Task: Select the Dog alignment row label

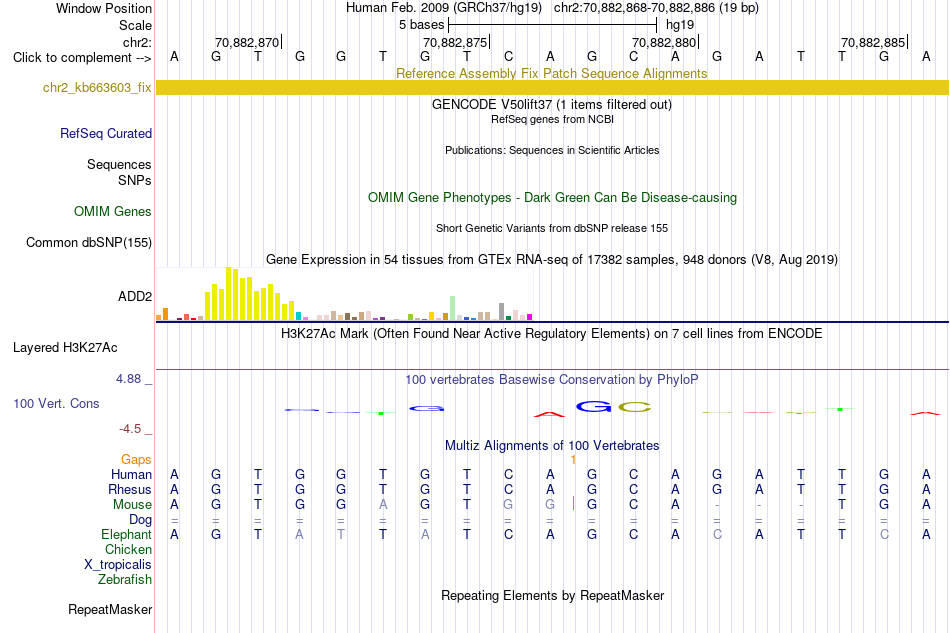Action: (140, 520)
